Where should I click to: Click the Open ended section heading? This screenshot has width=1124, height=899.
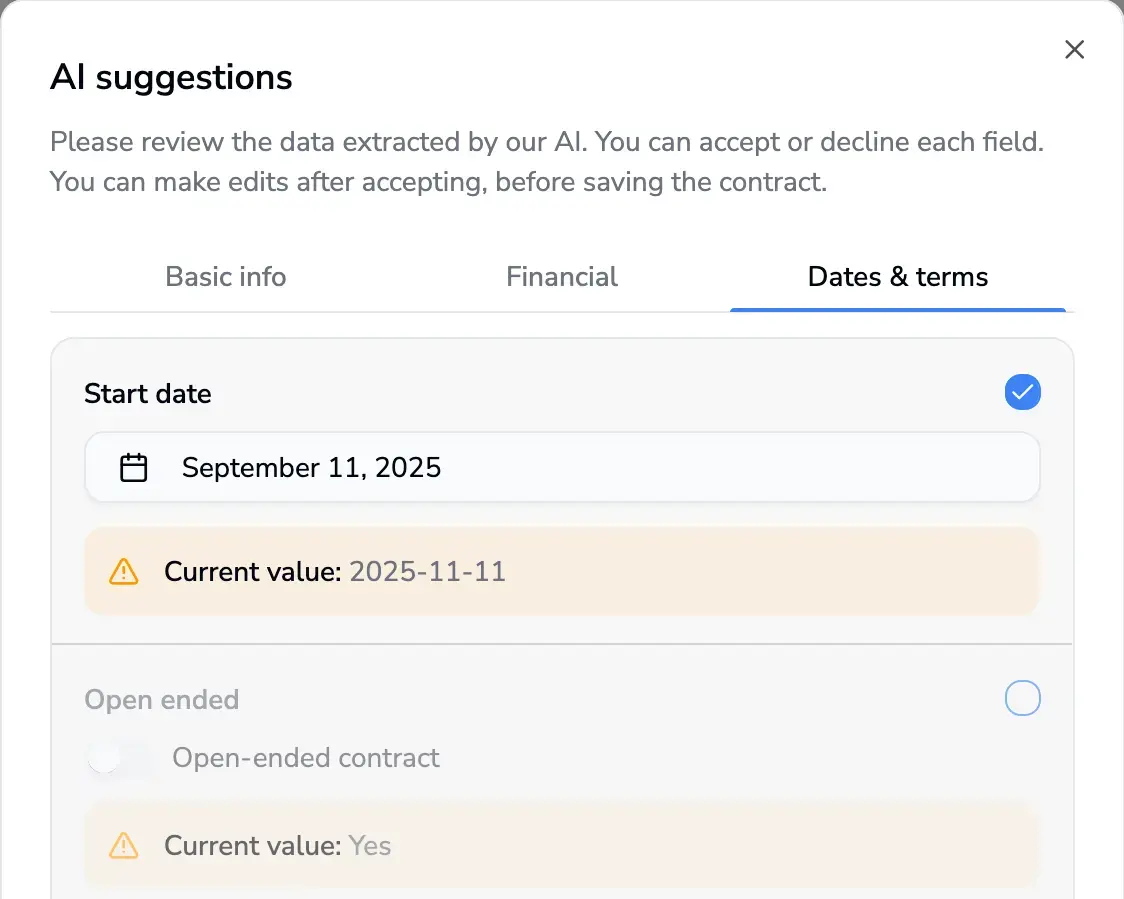coord(161,700)
